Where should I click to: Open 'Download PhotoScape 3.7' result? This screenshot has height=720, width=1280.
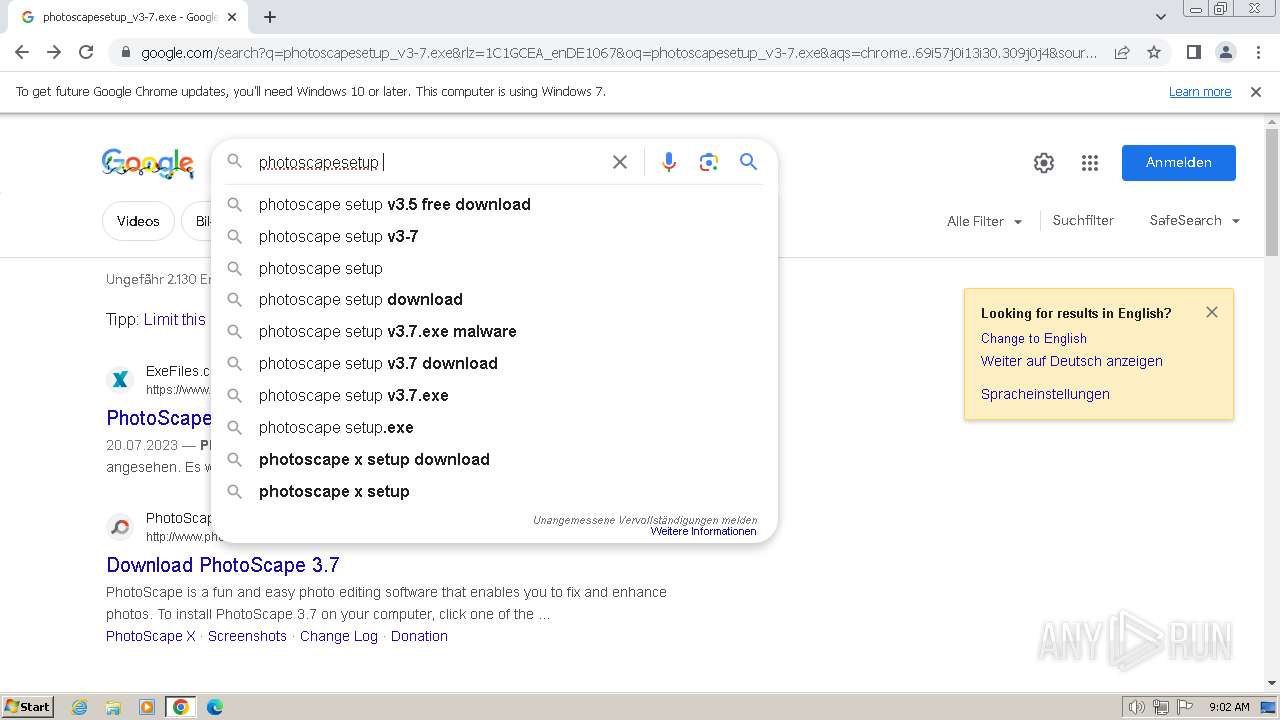point(223,565)
